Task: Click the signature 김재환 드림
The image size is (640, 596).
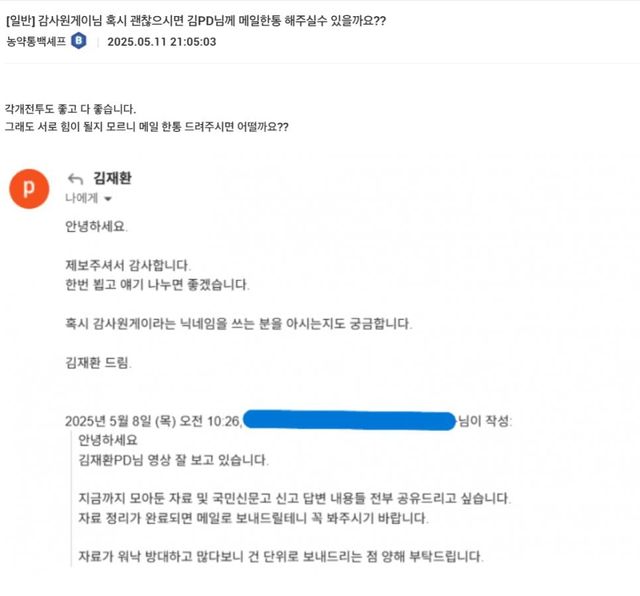Action: click(x=98, y=362)
